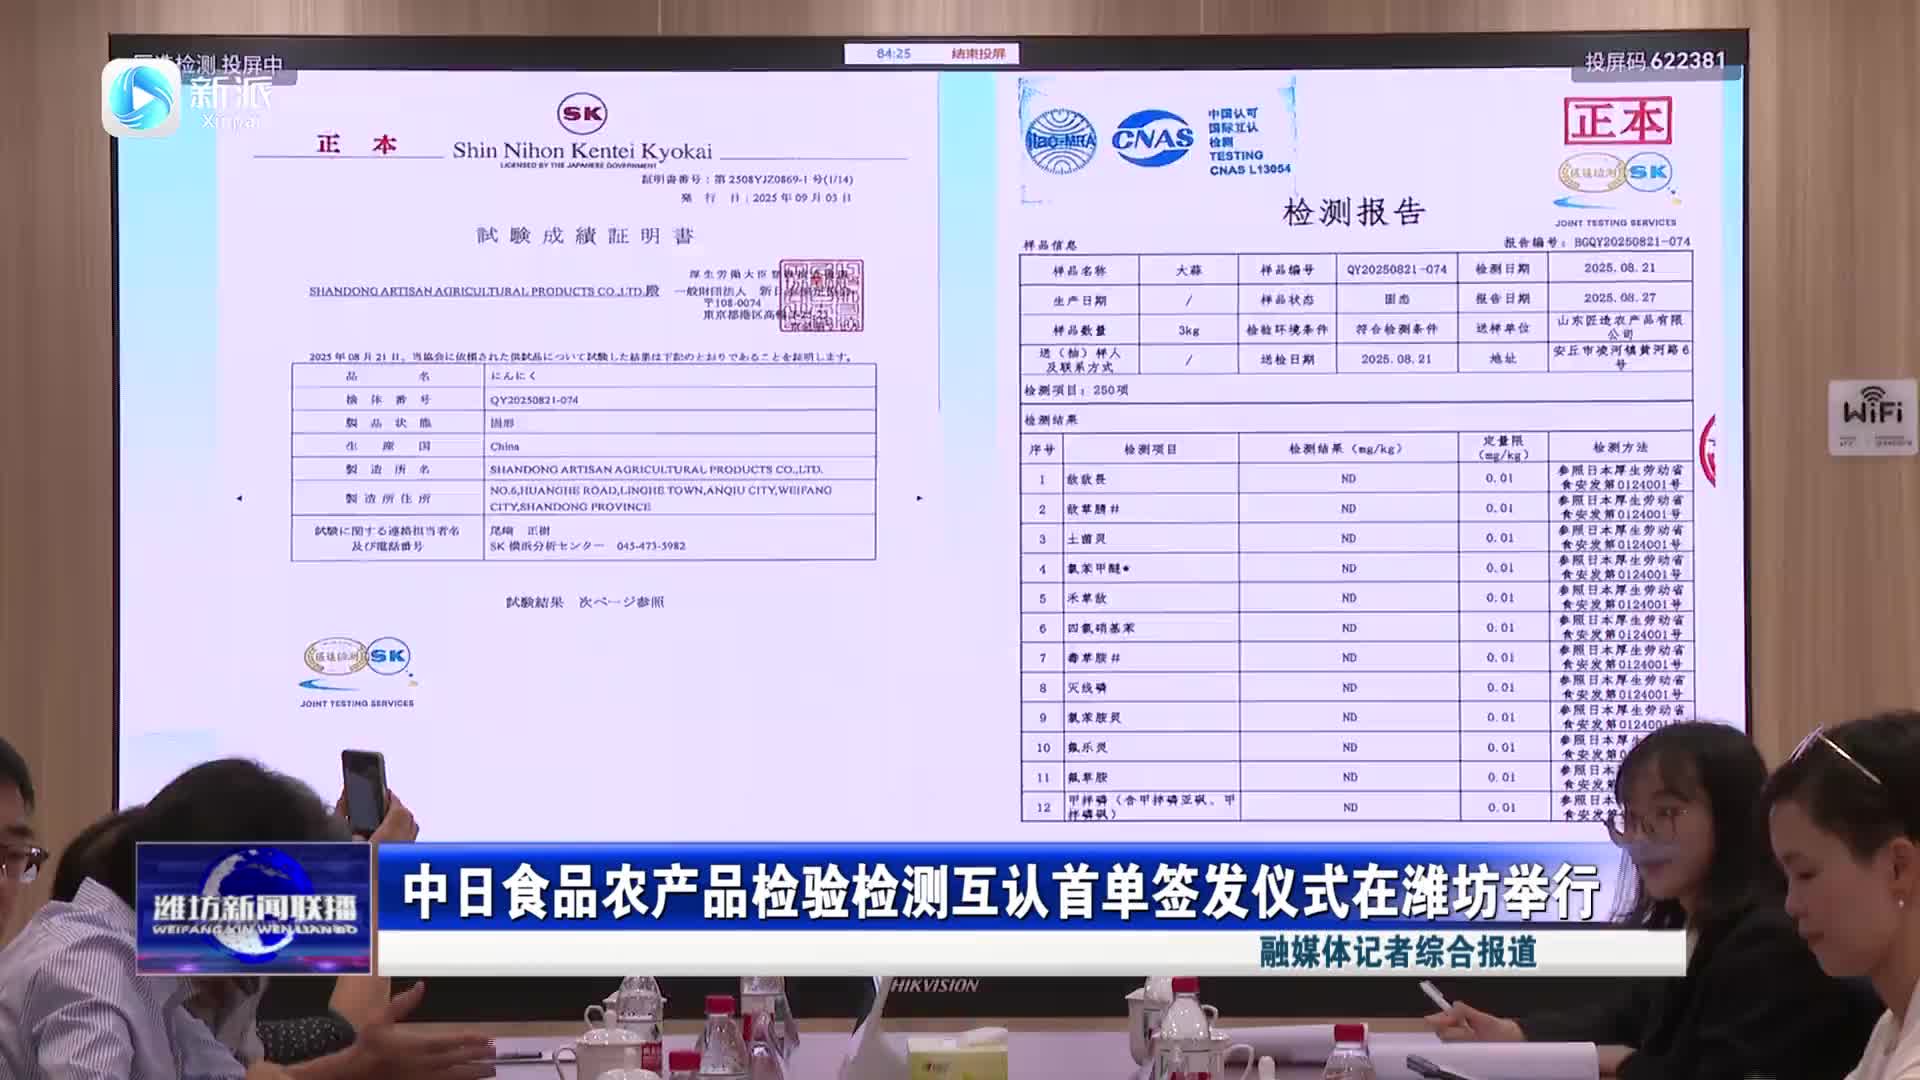Click the 新派 channel logo
This screenshot has width=1920, height=1080.
click(188, 97)
